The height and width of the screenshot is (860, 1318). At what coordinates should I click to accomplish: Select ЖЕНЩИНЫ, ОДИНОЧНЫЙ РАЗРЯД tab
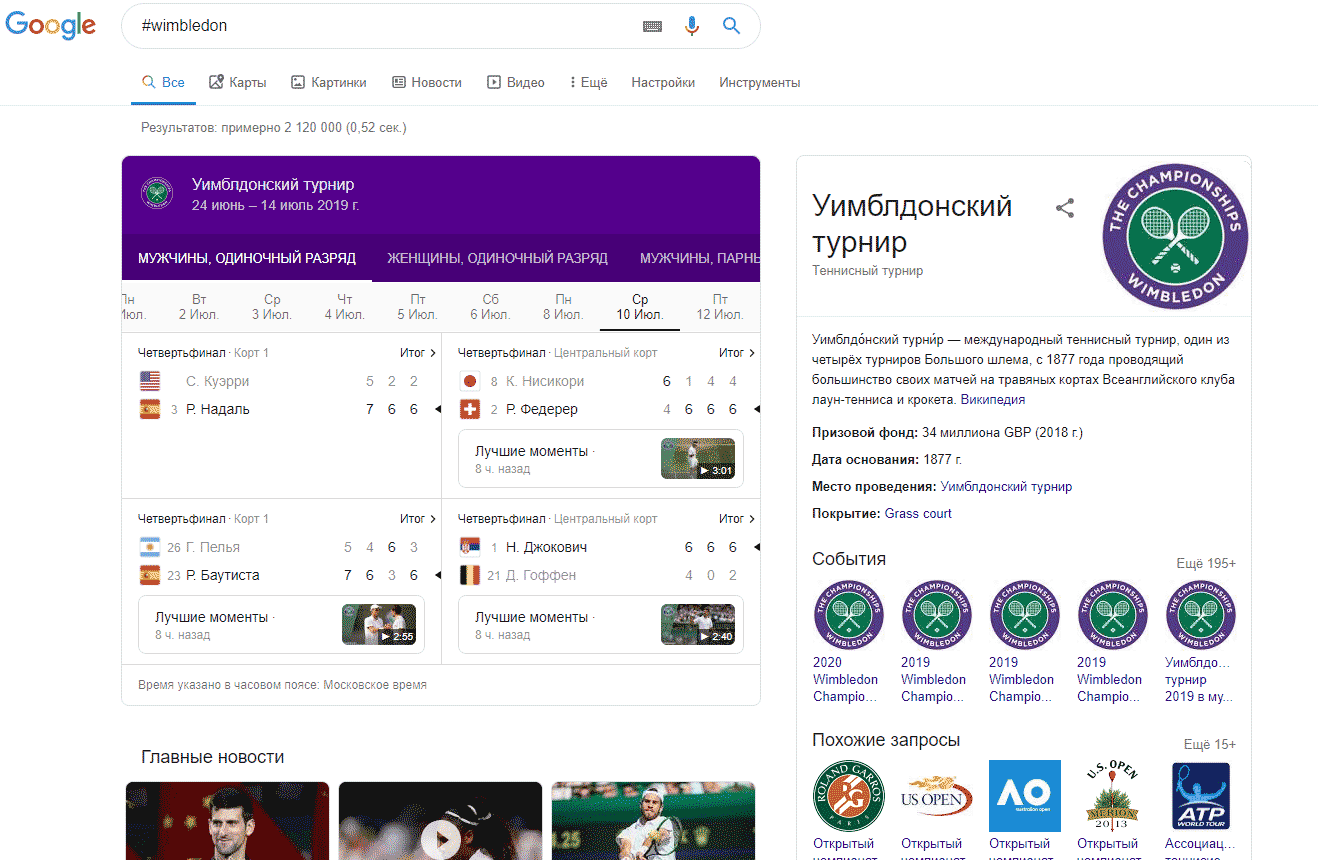497,258
